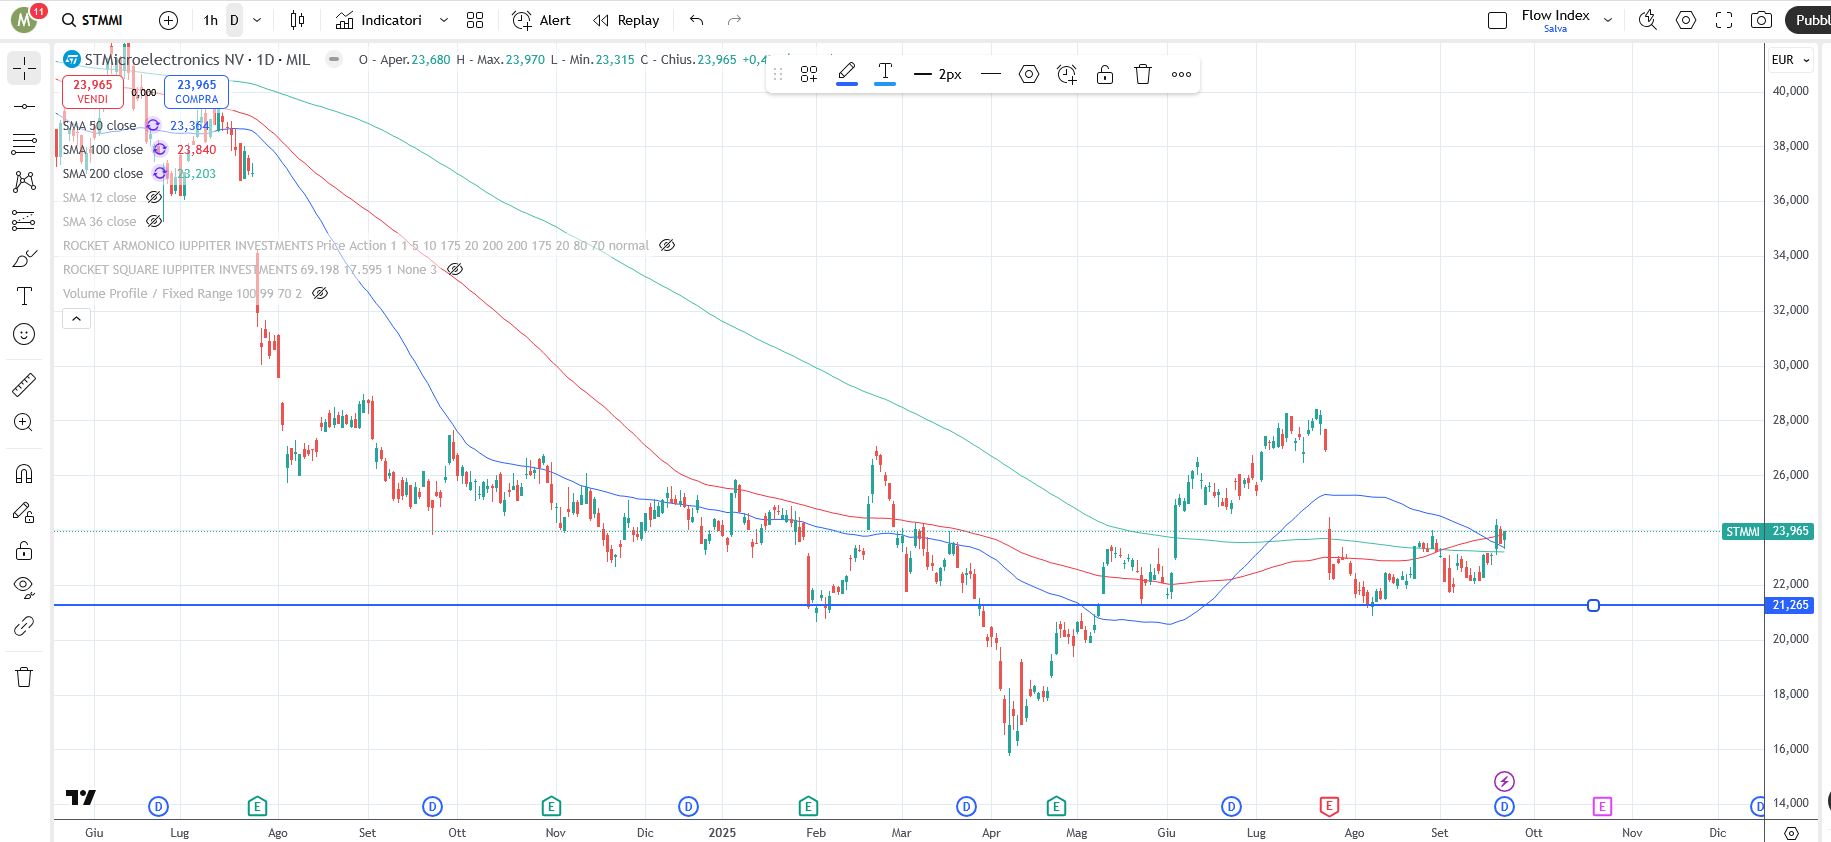Show the hidden SMA 36 close indicator
Image resolution: width=1831 pixels, height=842 pixels.
[x=154, y=222]
